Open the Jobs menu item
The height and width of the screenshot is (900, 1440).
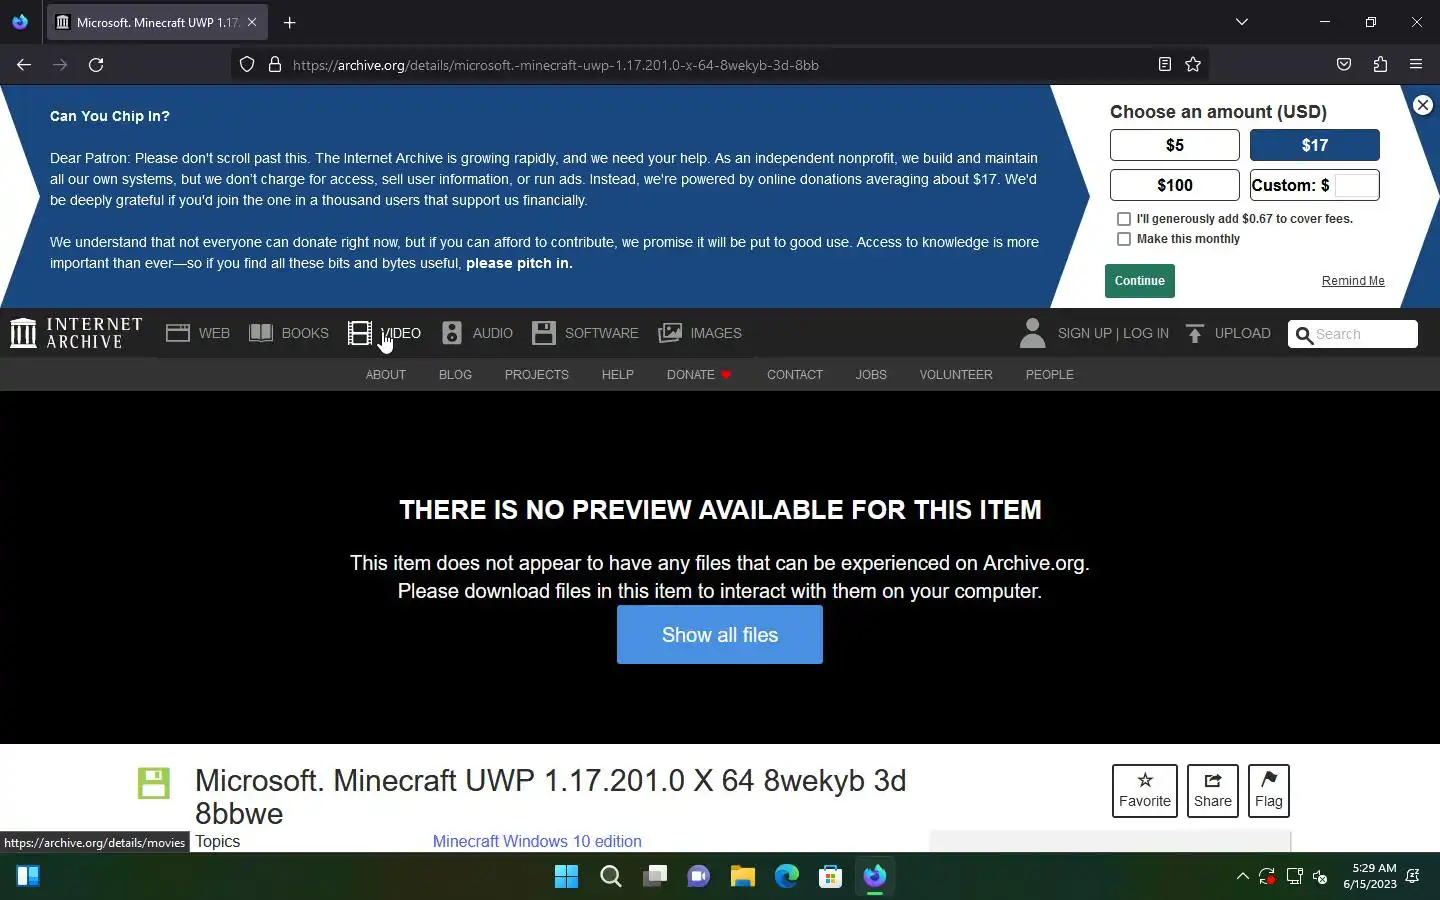(871, 375)
